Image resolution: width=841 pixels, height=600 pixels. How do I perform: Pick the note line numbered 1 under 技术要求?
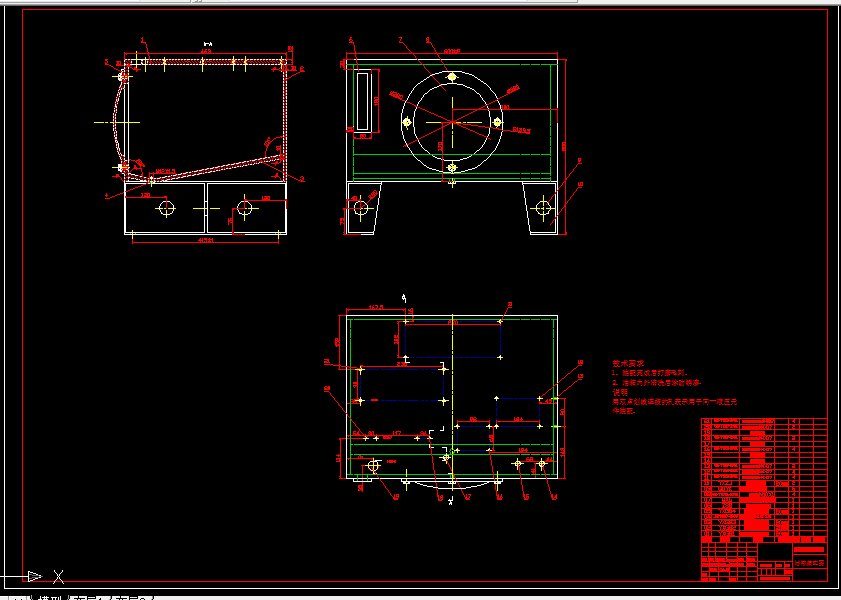650,373
